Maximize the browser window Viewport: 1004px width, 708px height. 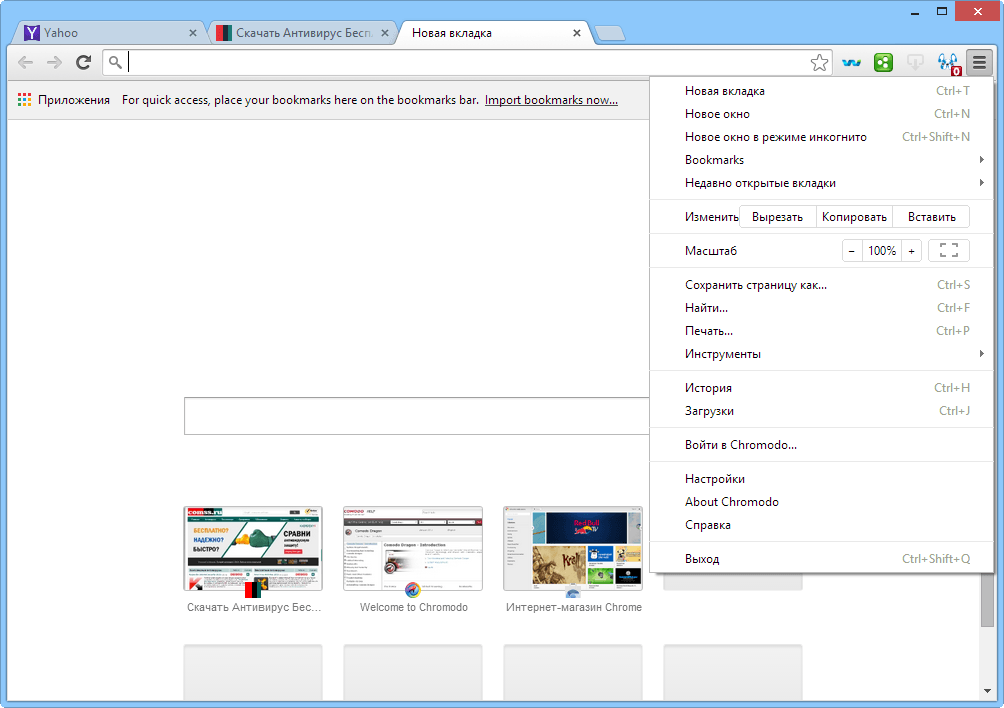pos(941,12)
